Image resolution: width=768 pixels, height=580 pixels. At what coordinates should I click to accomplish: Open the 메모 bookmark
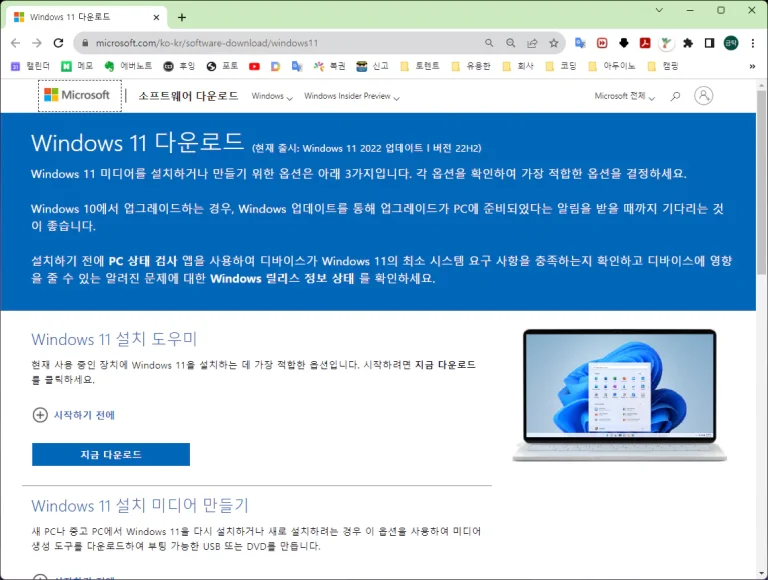click(77, 66)
